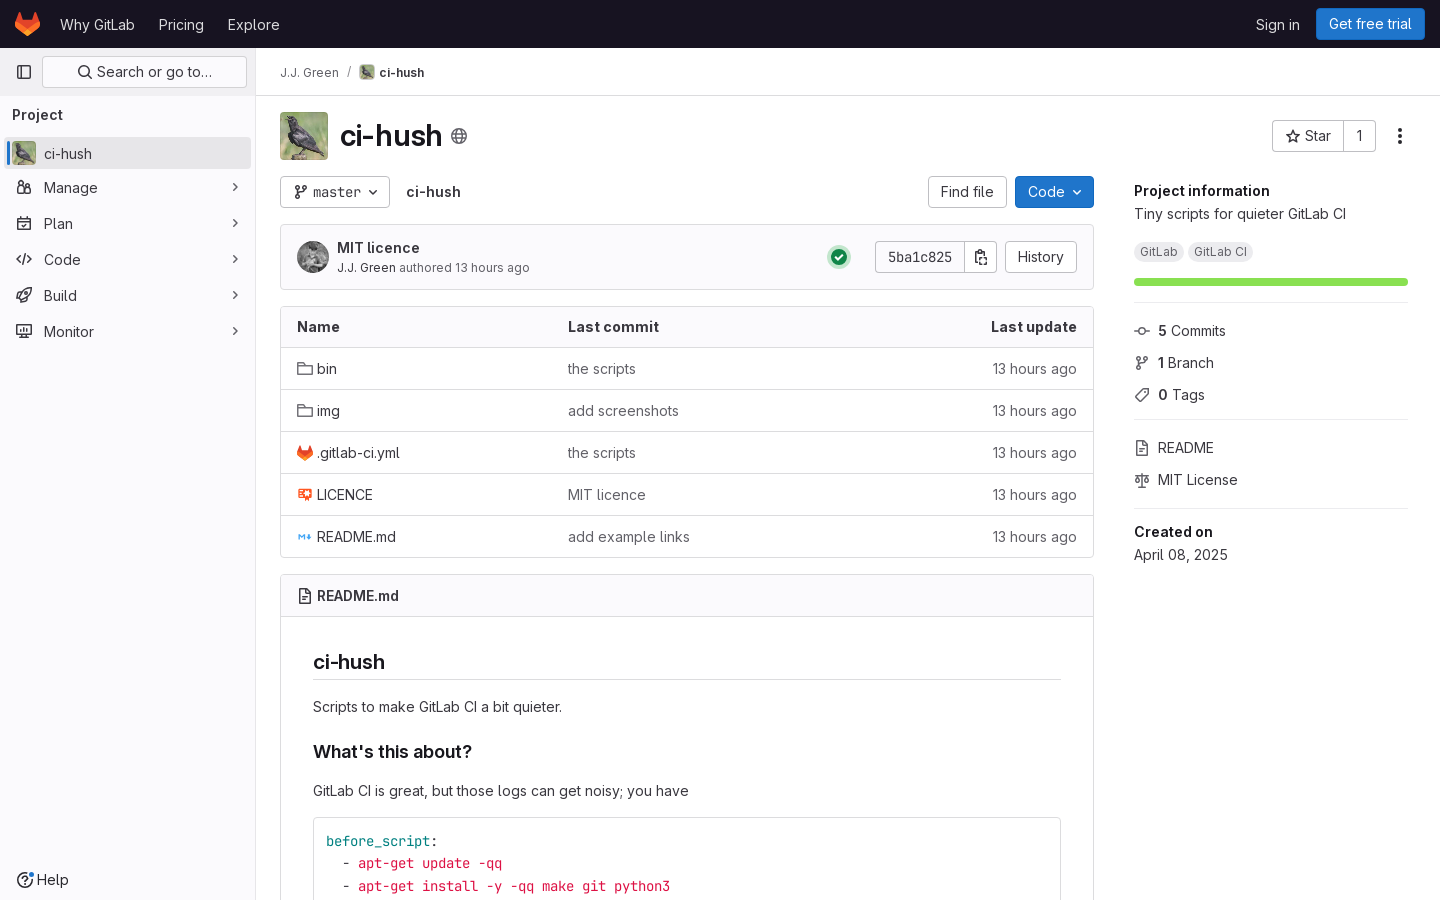The height and width of the screenshot is (900, 1440).
Task: Click the 5 Commits link
Action: (1192, 331)
